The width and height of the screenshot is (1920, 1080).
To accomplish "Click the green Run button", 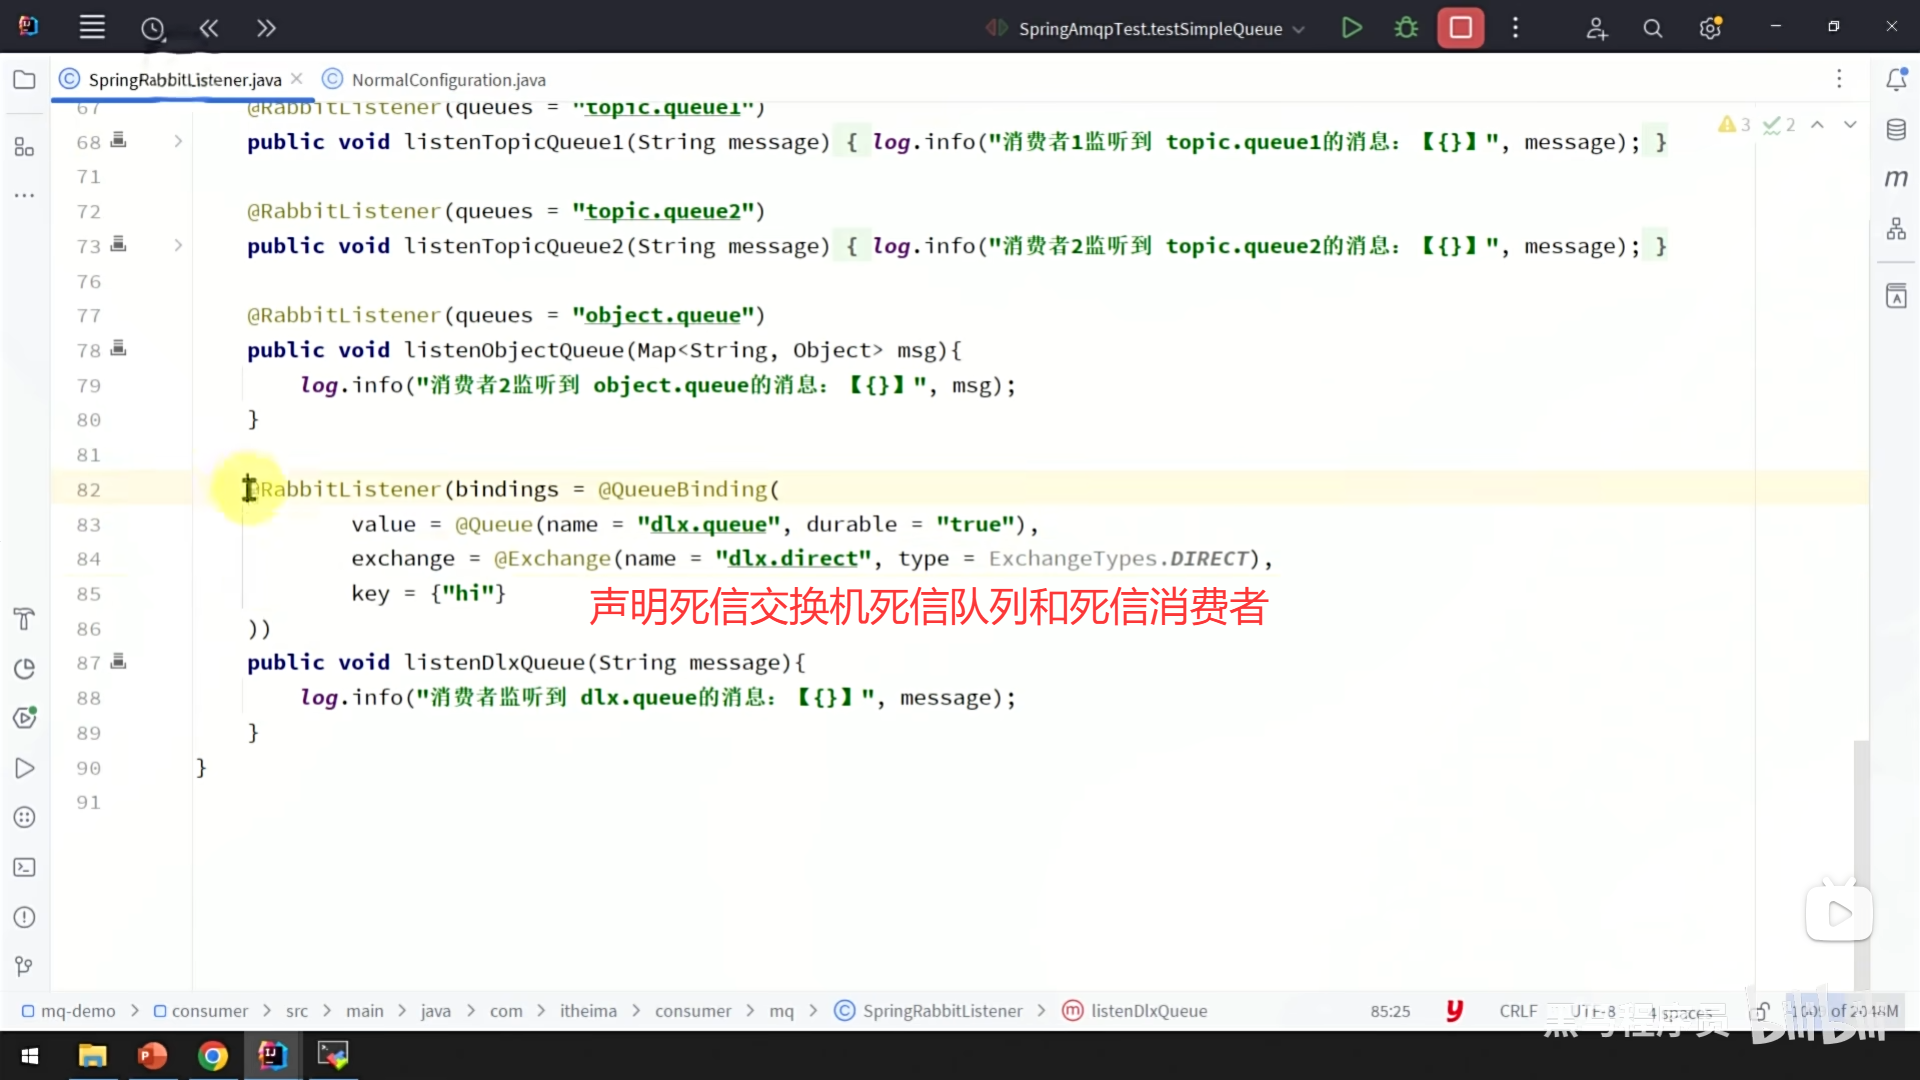I will coord(1351,28).
